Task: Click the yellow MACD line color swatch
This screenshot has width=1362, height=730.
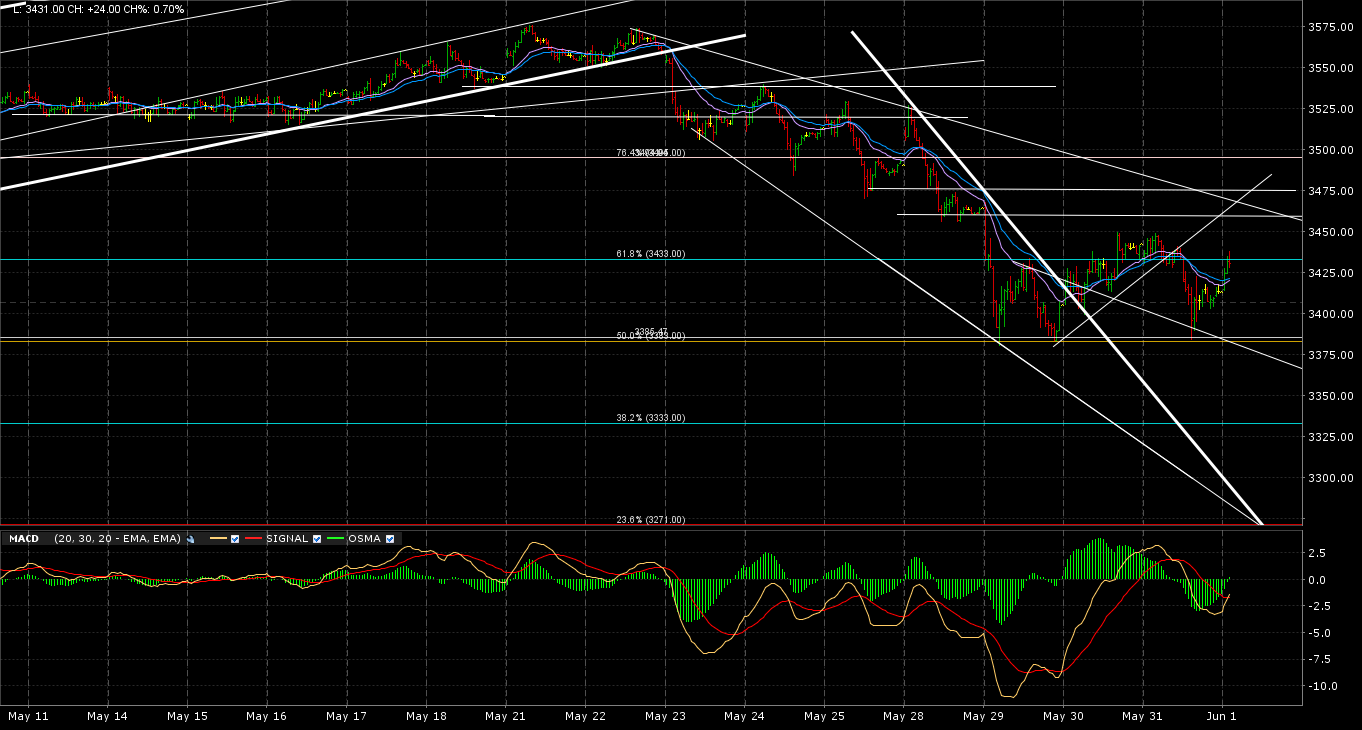Action: pyautogui.click(x=216, y=539)
